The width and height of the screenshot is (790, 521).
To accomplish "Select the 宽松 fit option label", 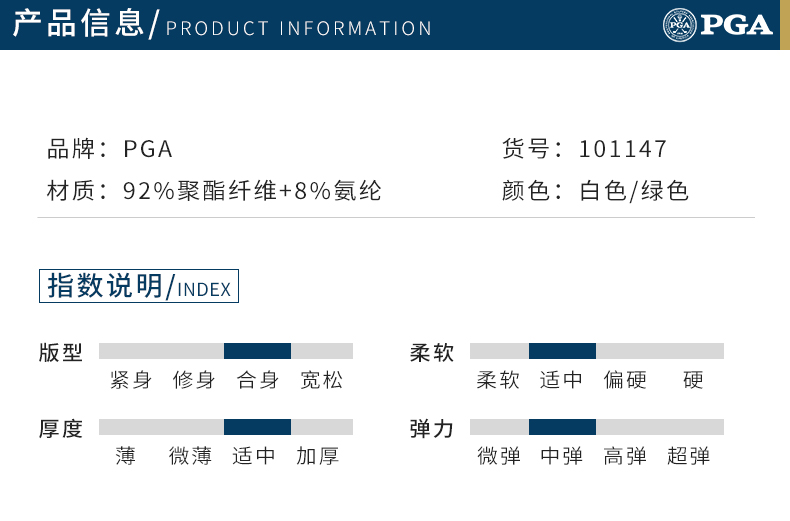I will (321, 380).
